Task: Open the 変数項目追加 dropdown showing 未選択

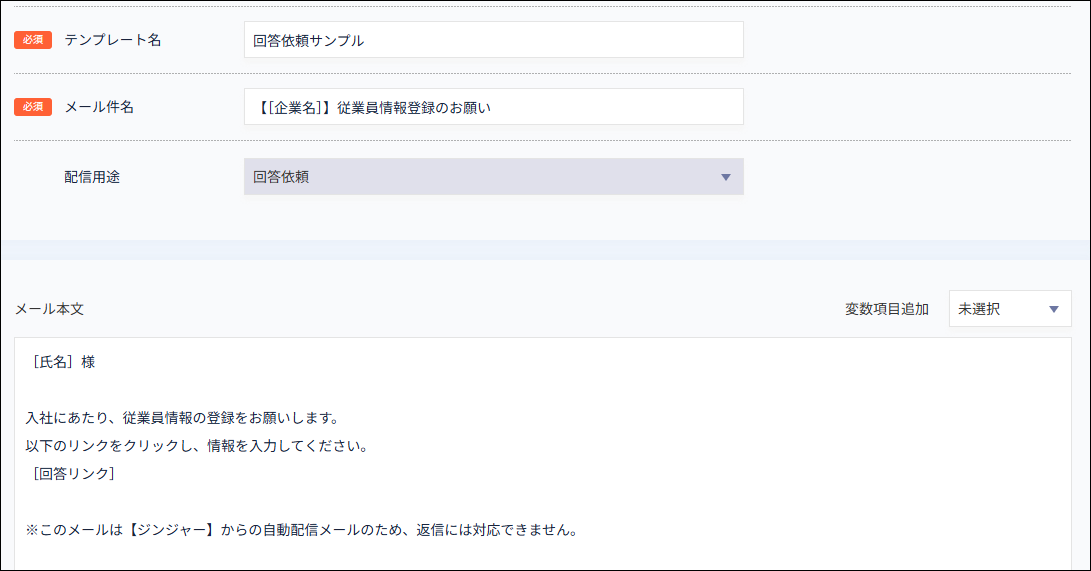Action: pos(1010,309)
